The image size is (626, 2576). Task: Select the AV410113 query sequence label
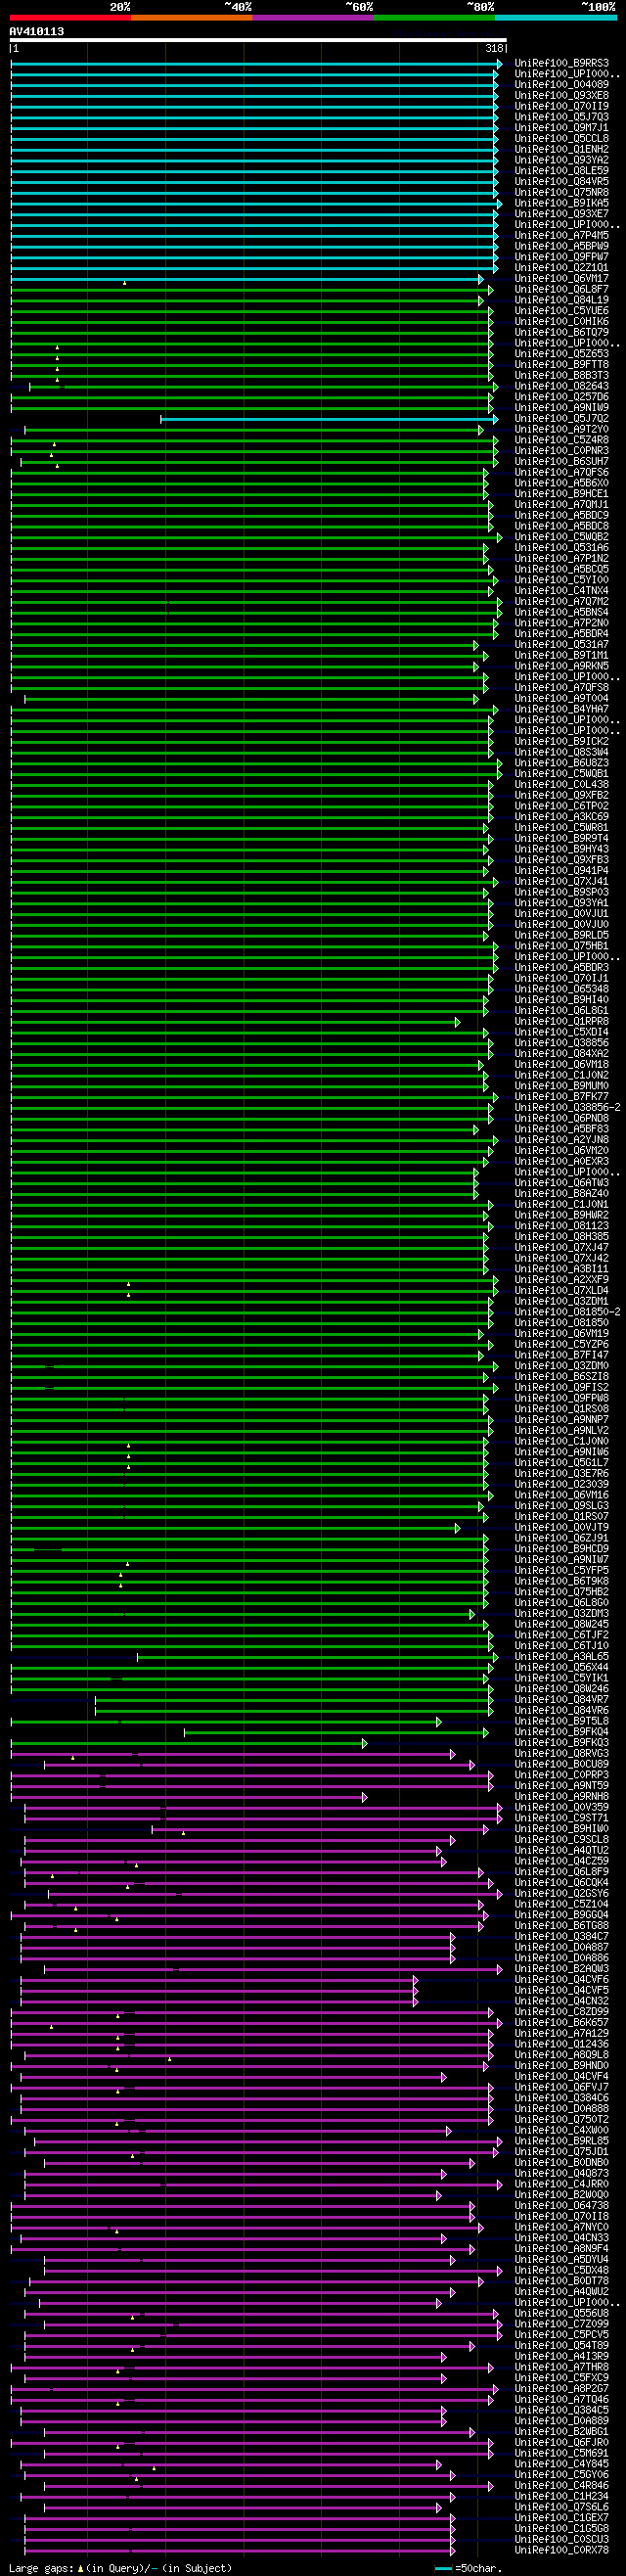(37, 32)
